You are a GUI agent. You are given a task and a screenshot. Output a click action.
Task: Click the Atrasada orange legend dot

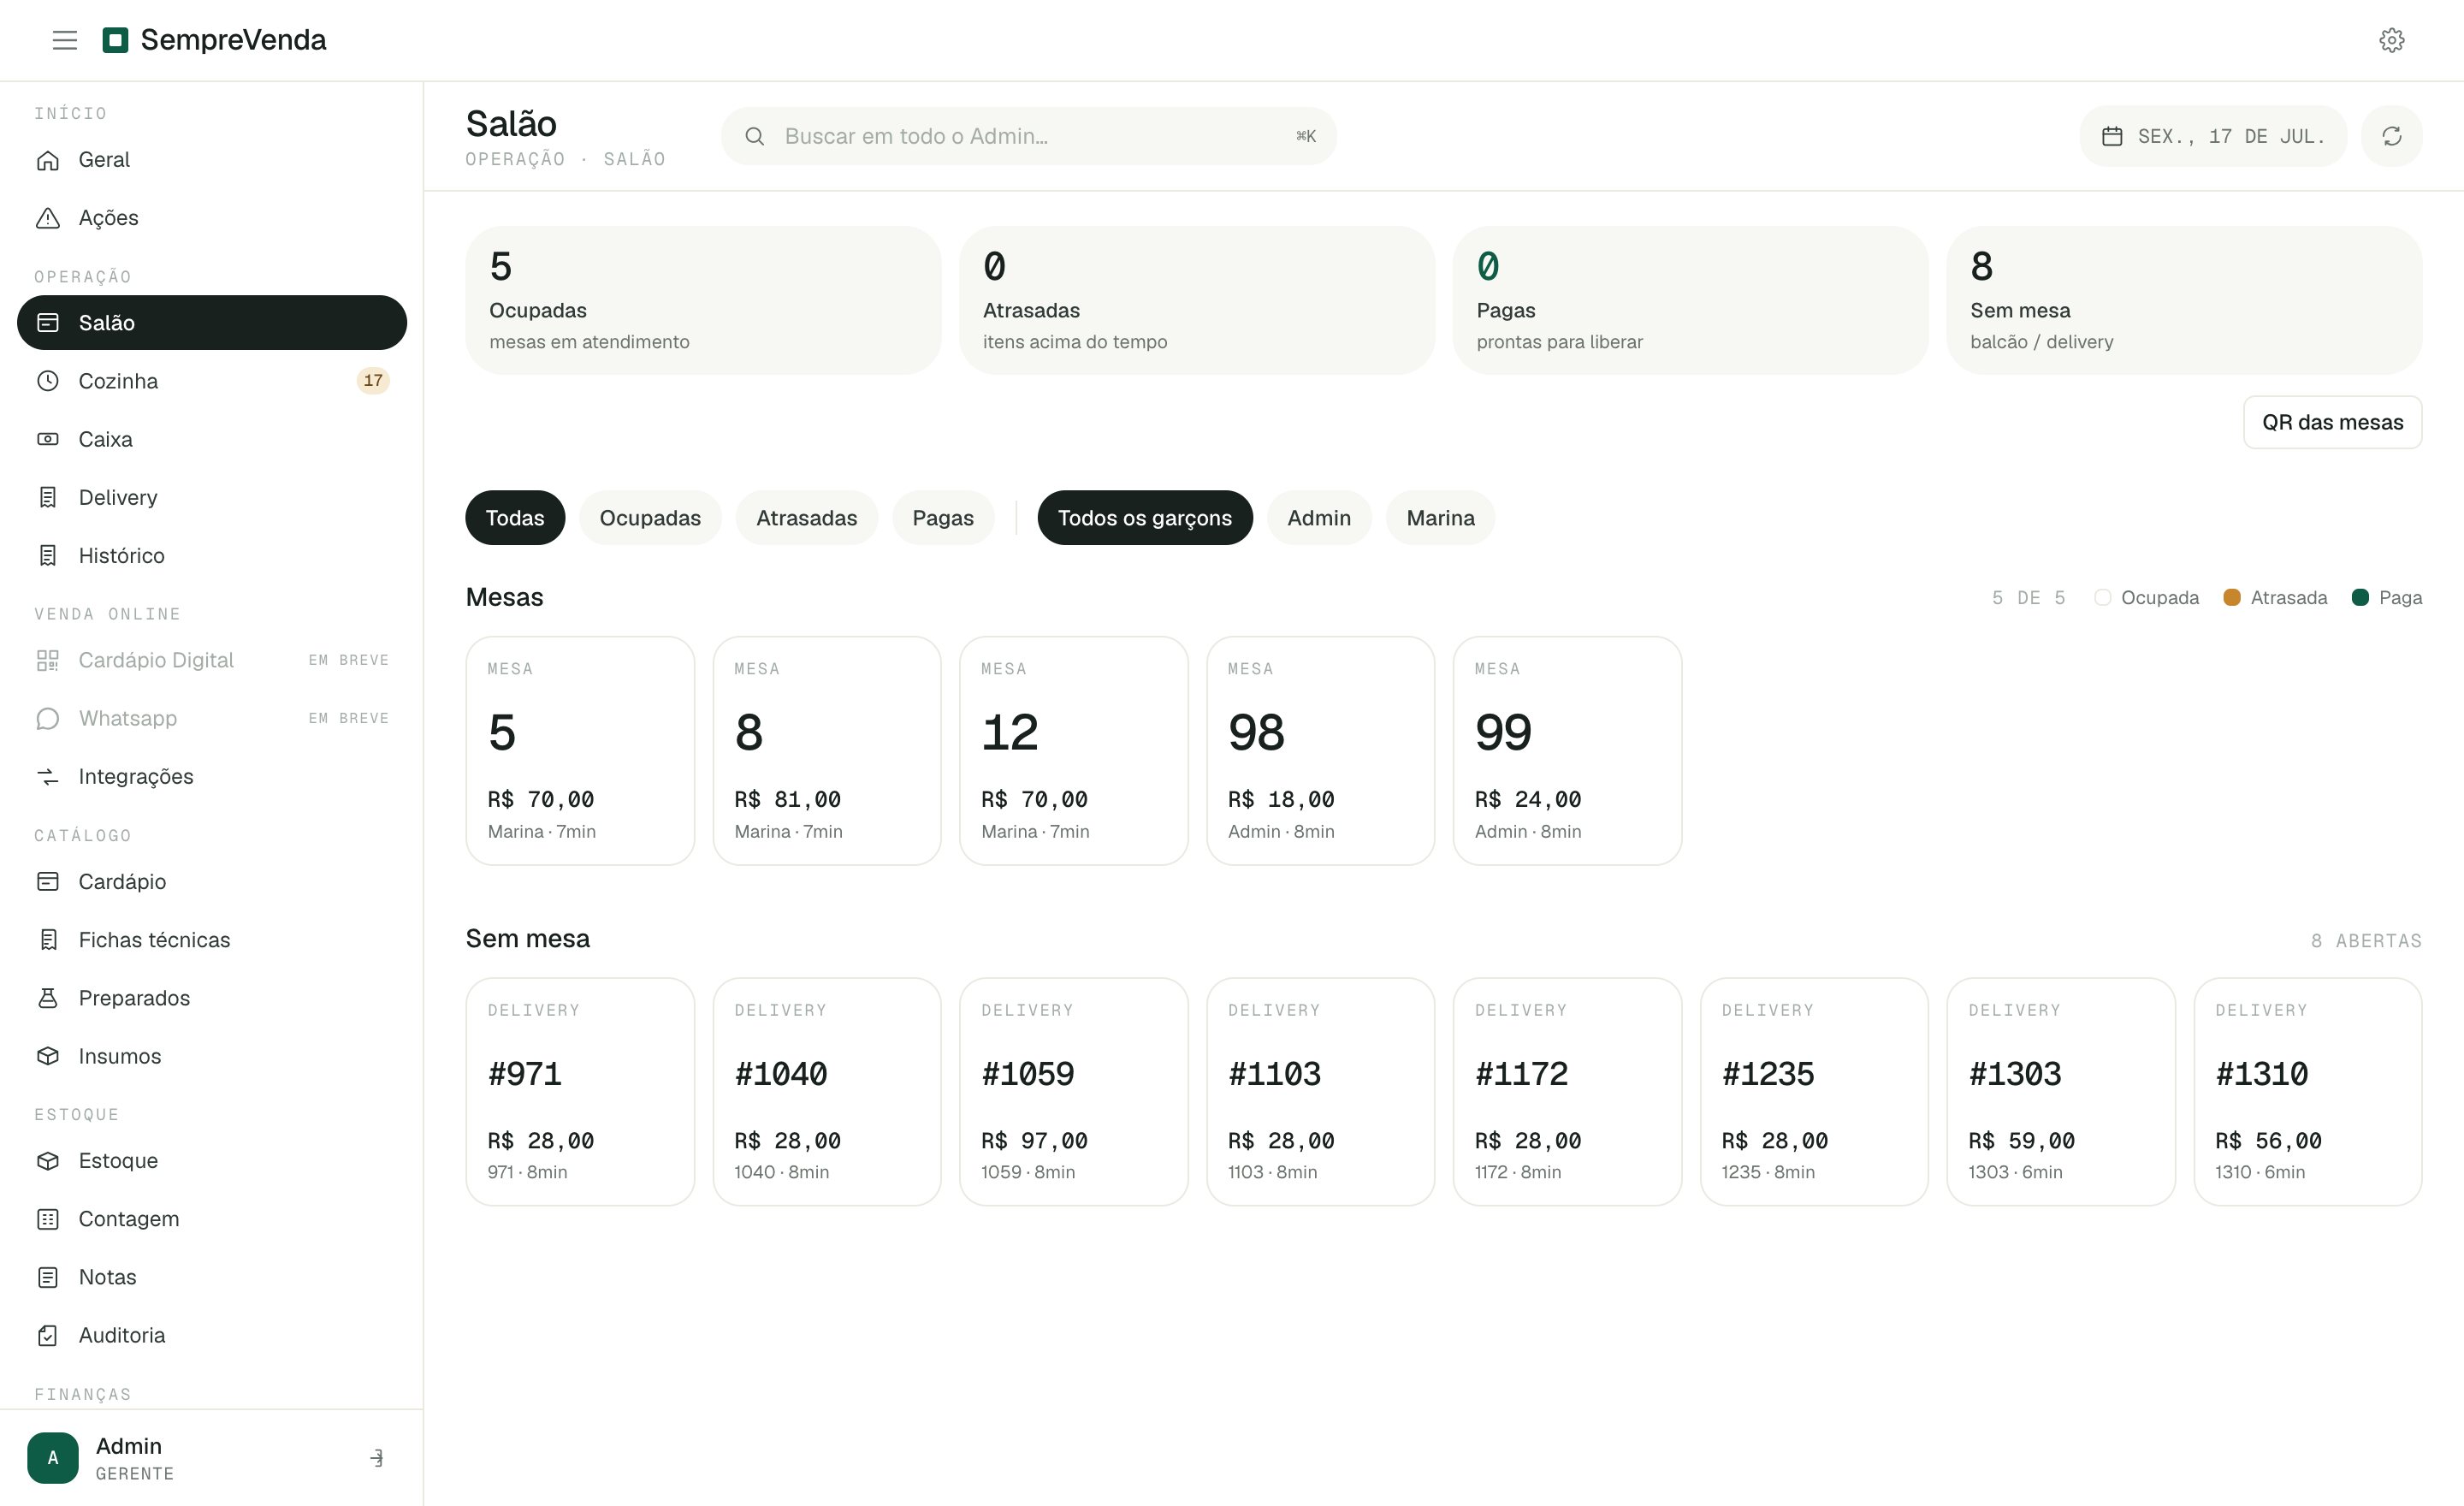coord(2232,598)
